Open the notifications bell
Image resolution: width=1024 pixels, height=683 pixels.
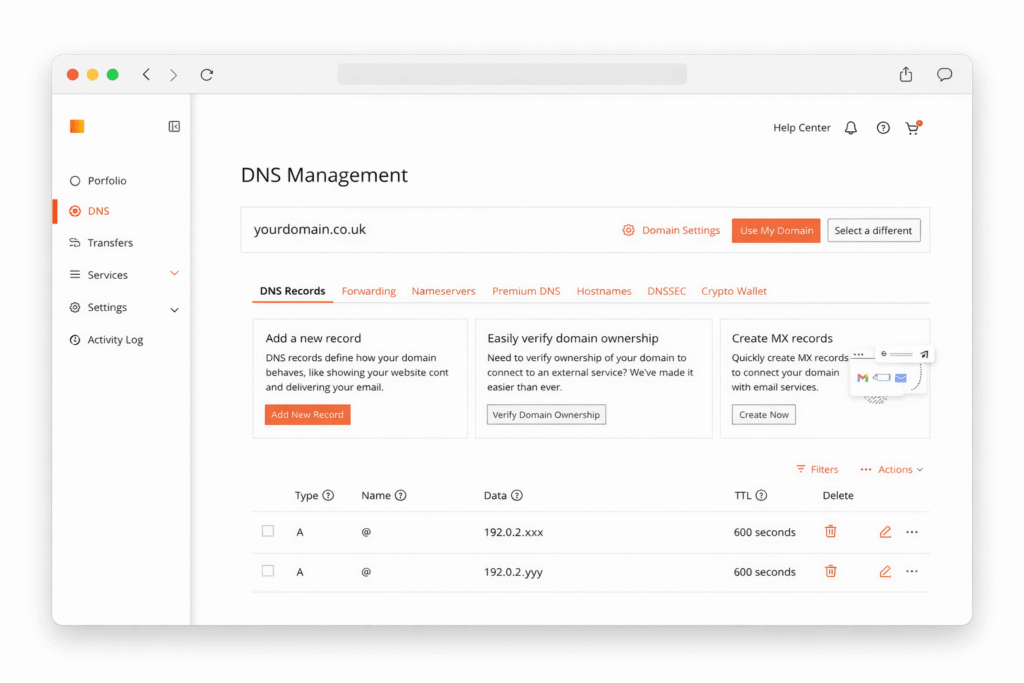(850, 127)
